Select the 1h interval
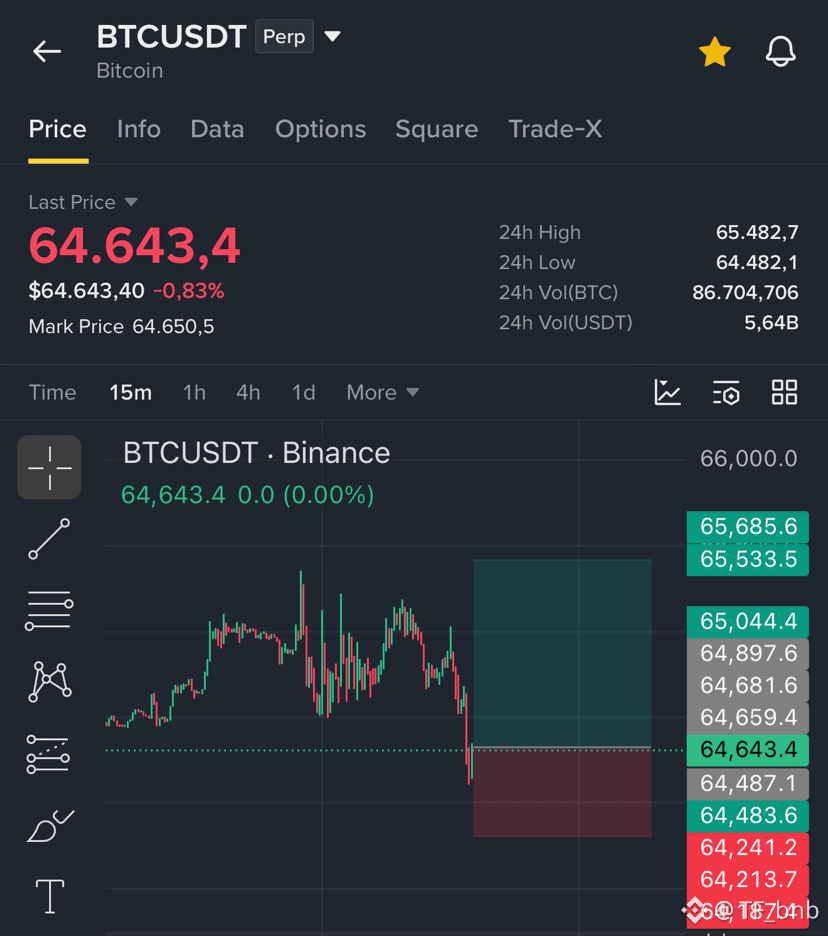Screen dimensions: 828x936 coord(194,393)
